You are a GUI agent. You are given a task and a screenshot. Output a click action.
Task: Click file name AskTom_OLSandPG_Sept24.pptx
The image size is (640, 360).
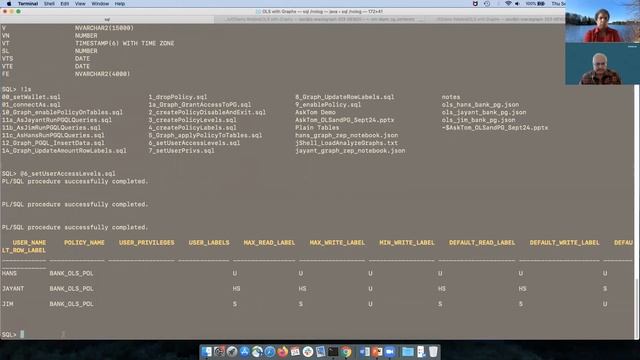coord(345,120)
